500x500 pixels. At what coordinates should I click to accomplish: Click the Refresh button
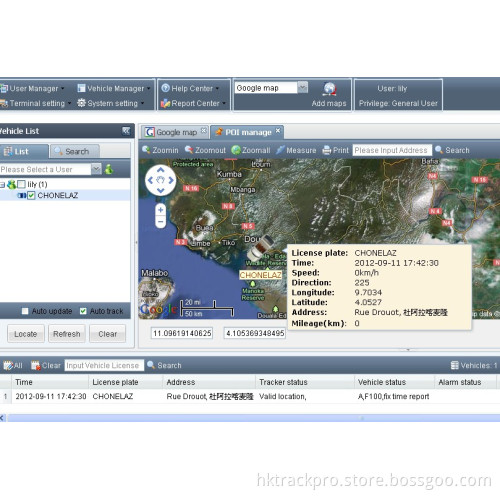[x=67, y=334]
